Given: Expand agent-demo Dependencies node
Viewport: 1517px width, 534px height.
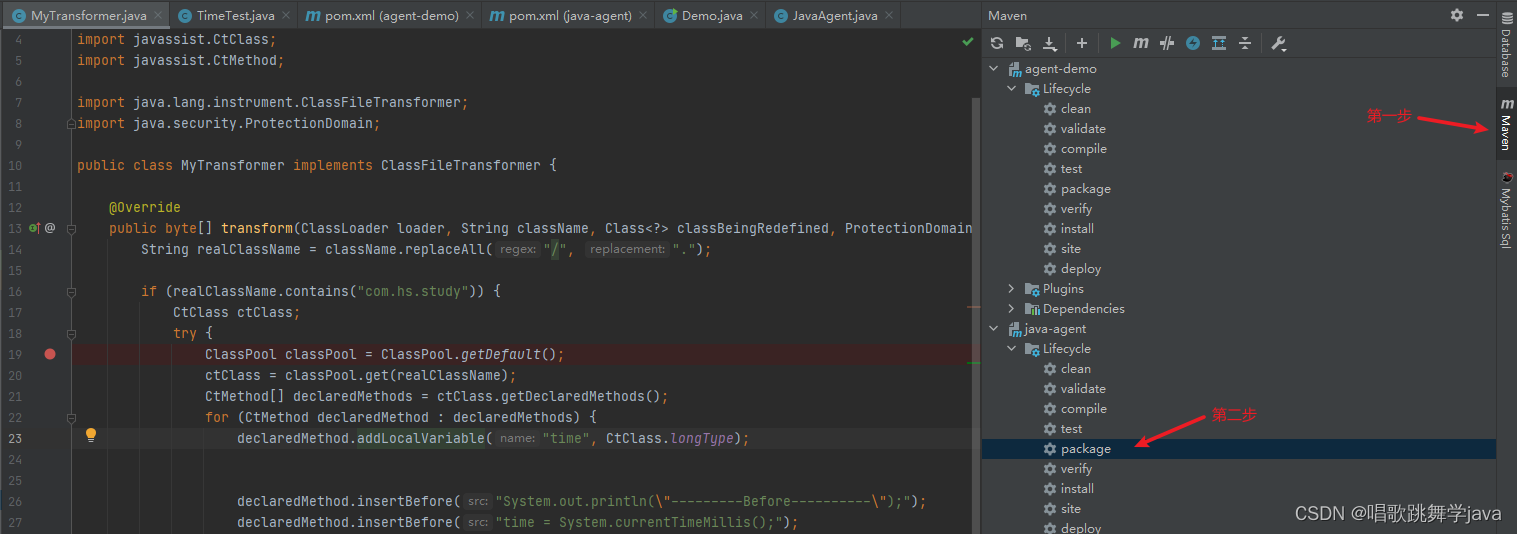Looking at the screenshot, I should (1012, 309).
